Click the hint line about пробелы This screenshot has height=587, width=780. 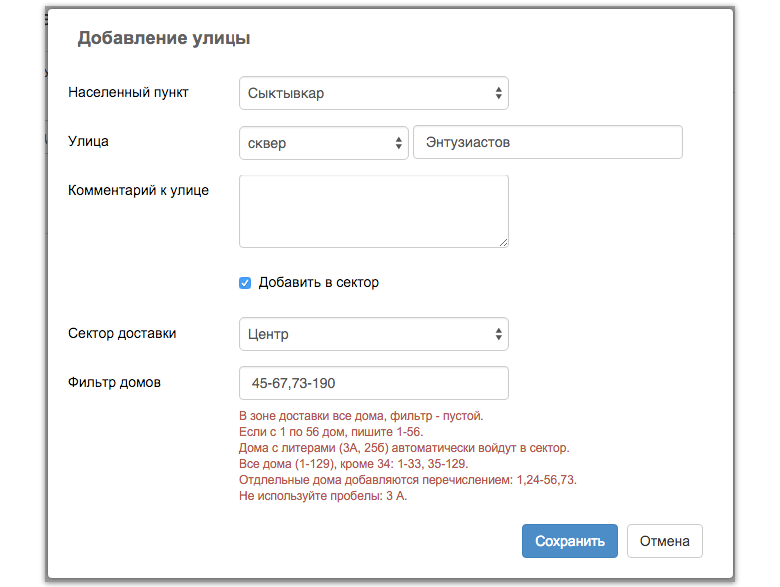[323, 496]
